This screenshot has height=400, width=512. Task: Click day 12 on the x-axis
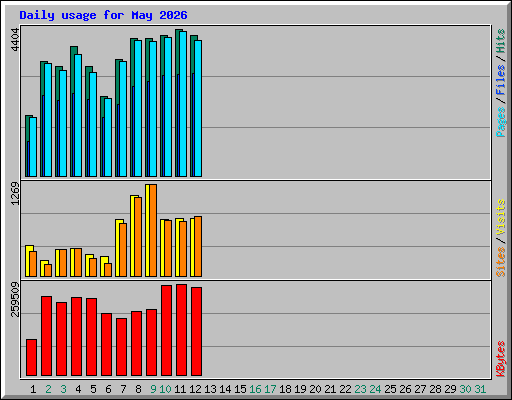[195, 389]
